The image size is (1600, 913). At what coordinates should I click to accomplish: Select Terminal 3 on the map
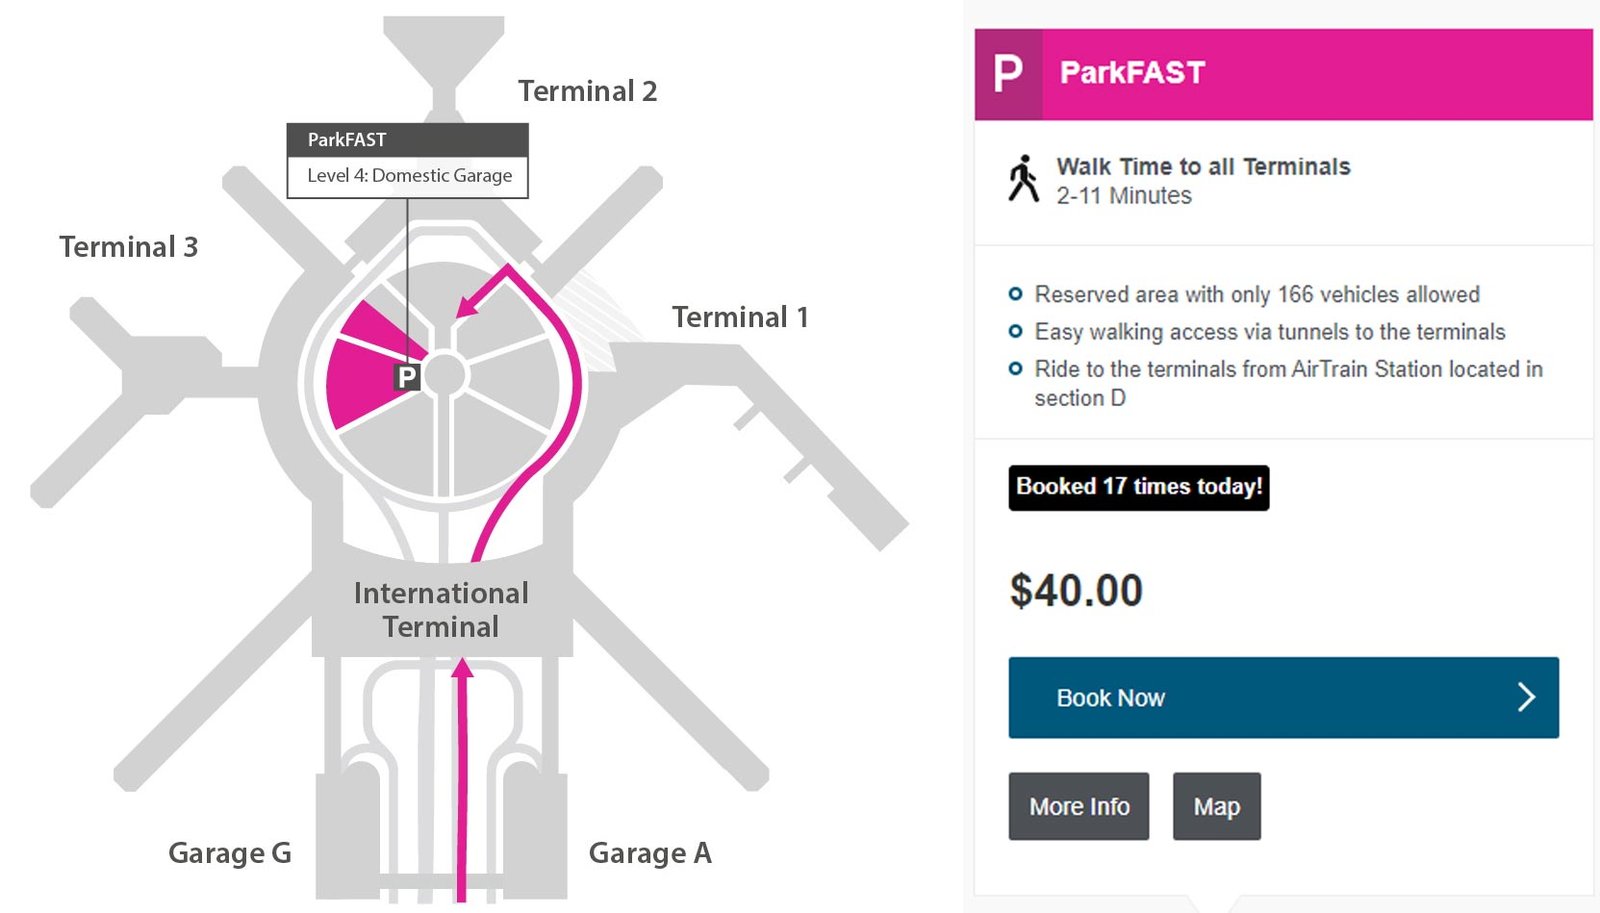click(x=128, y=247)
